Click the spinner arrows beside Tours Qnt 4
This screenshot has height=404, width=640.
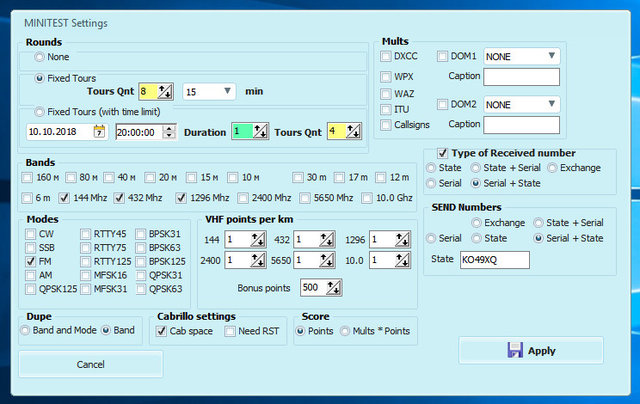coord(353,131)
